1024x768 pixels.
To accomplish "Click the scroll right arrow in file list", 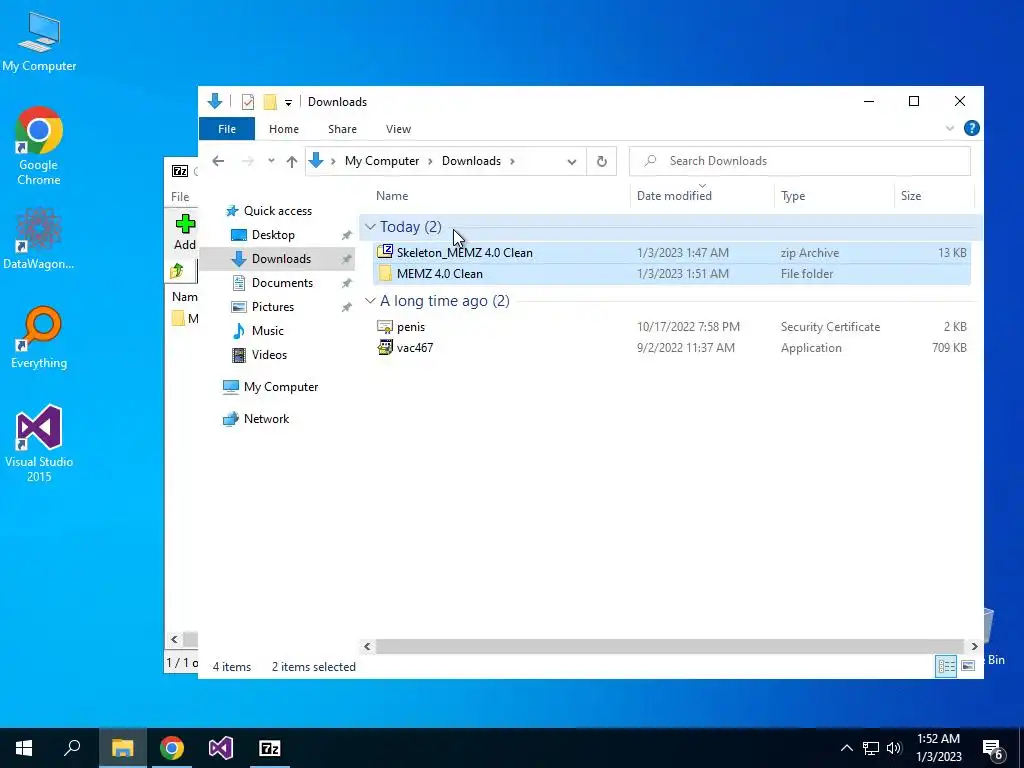I will 974,647.
